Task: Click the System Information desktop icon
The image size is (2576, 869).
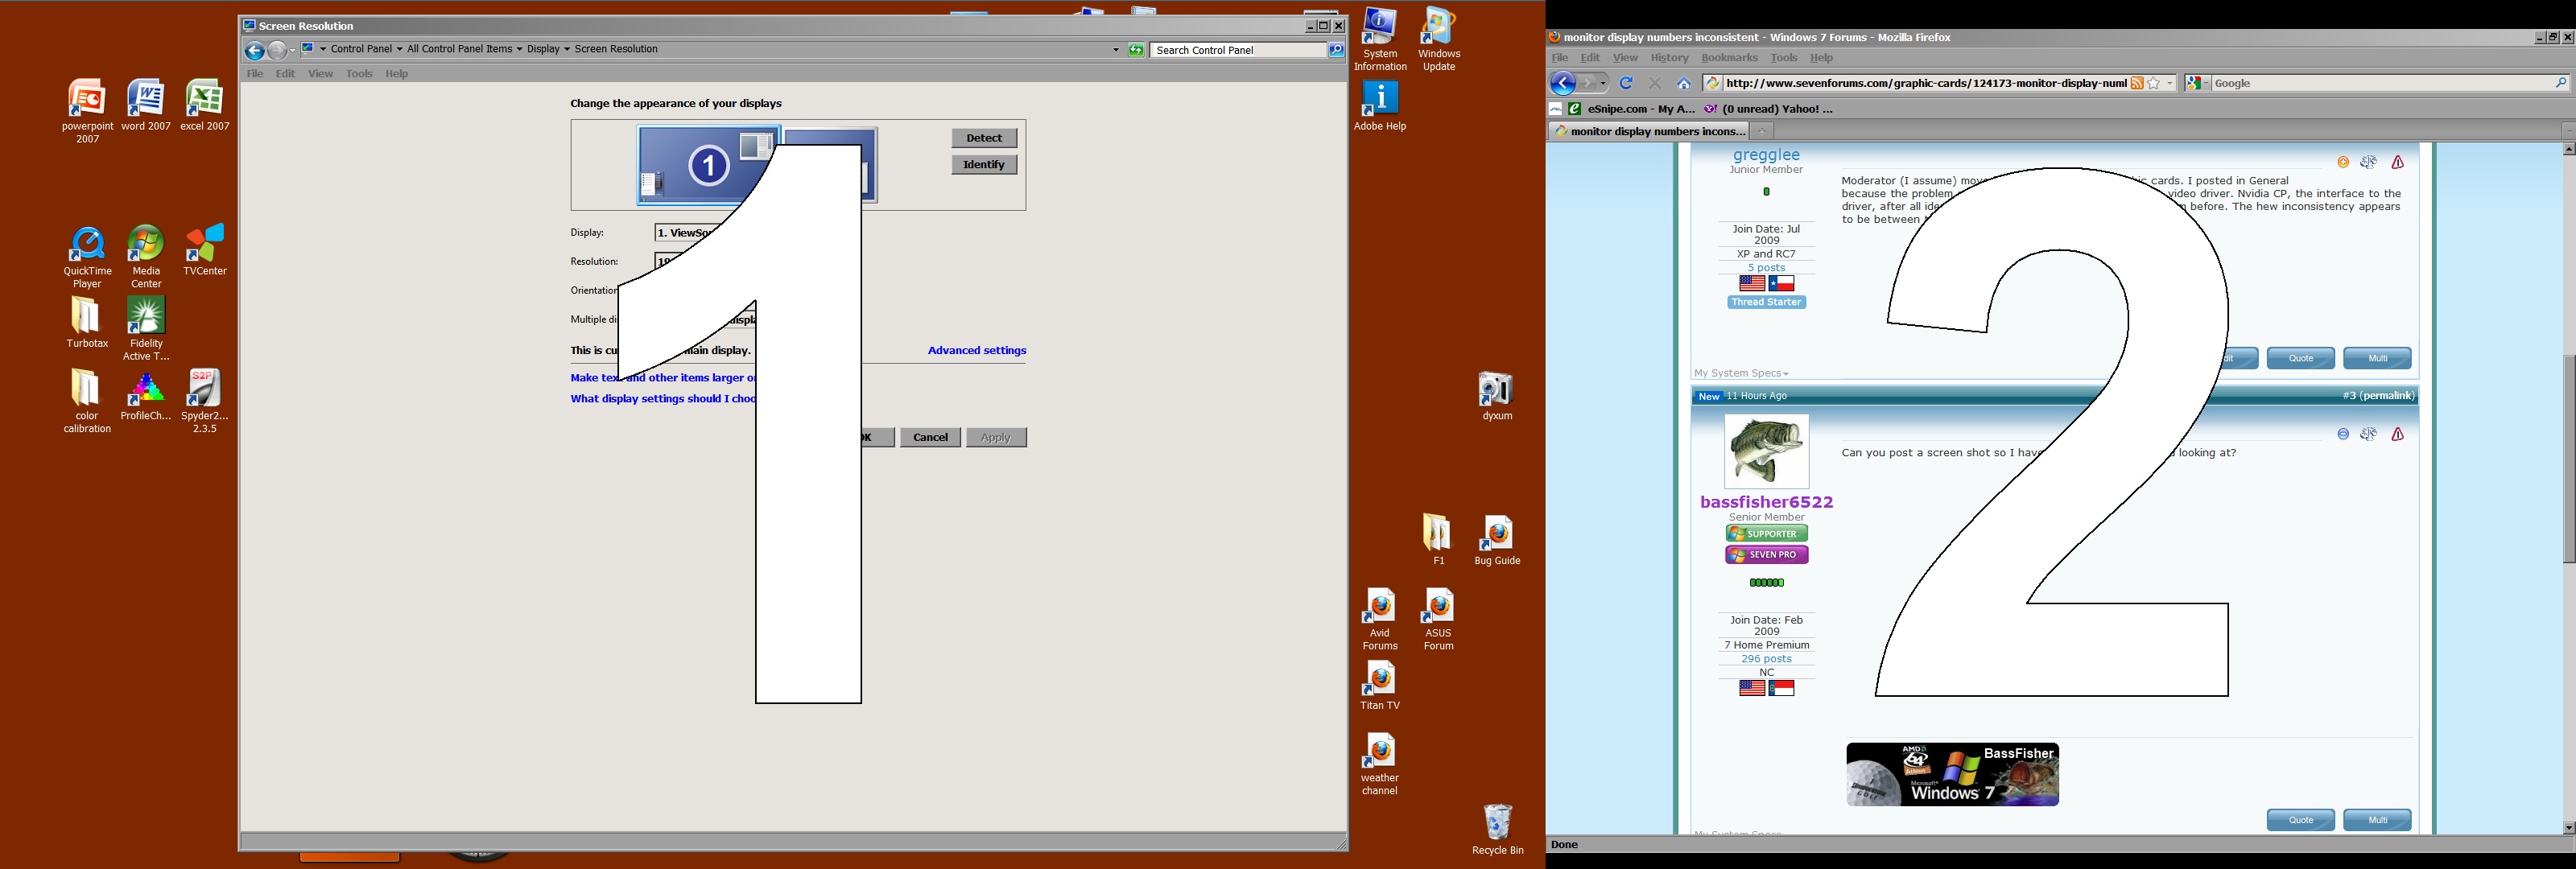Action: (x=1380, y=39)
